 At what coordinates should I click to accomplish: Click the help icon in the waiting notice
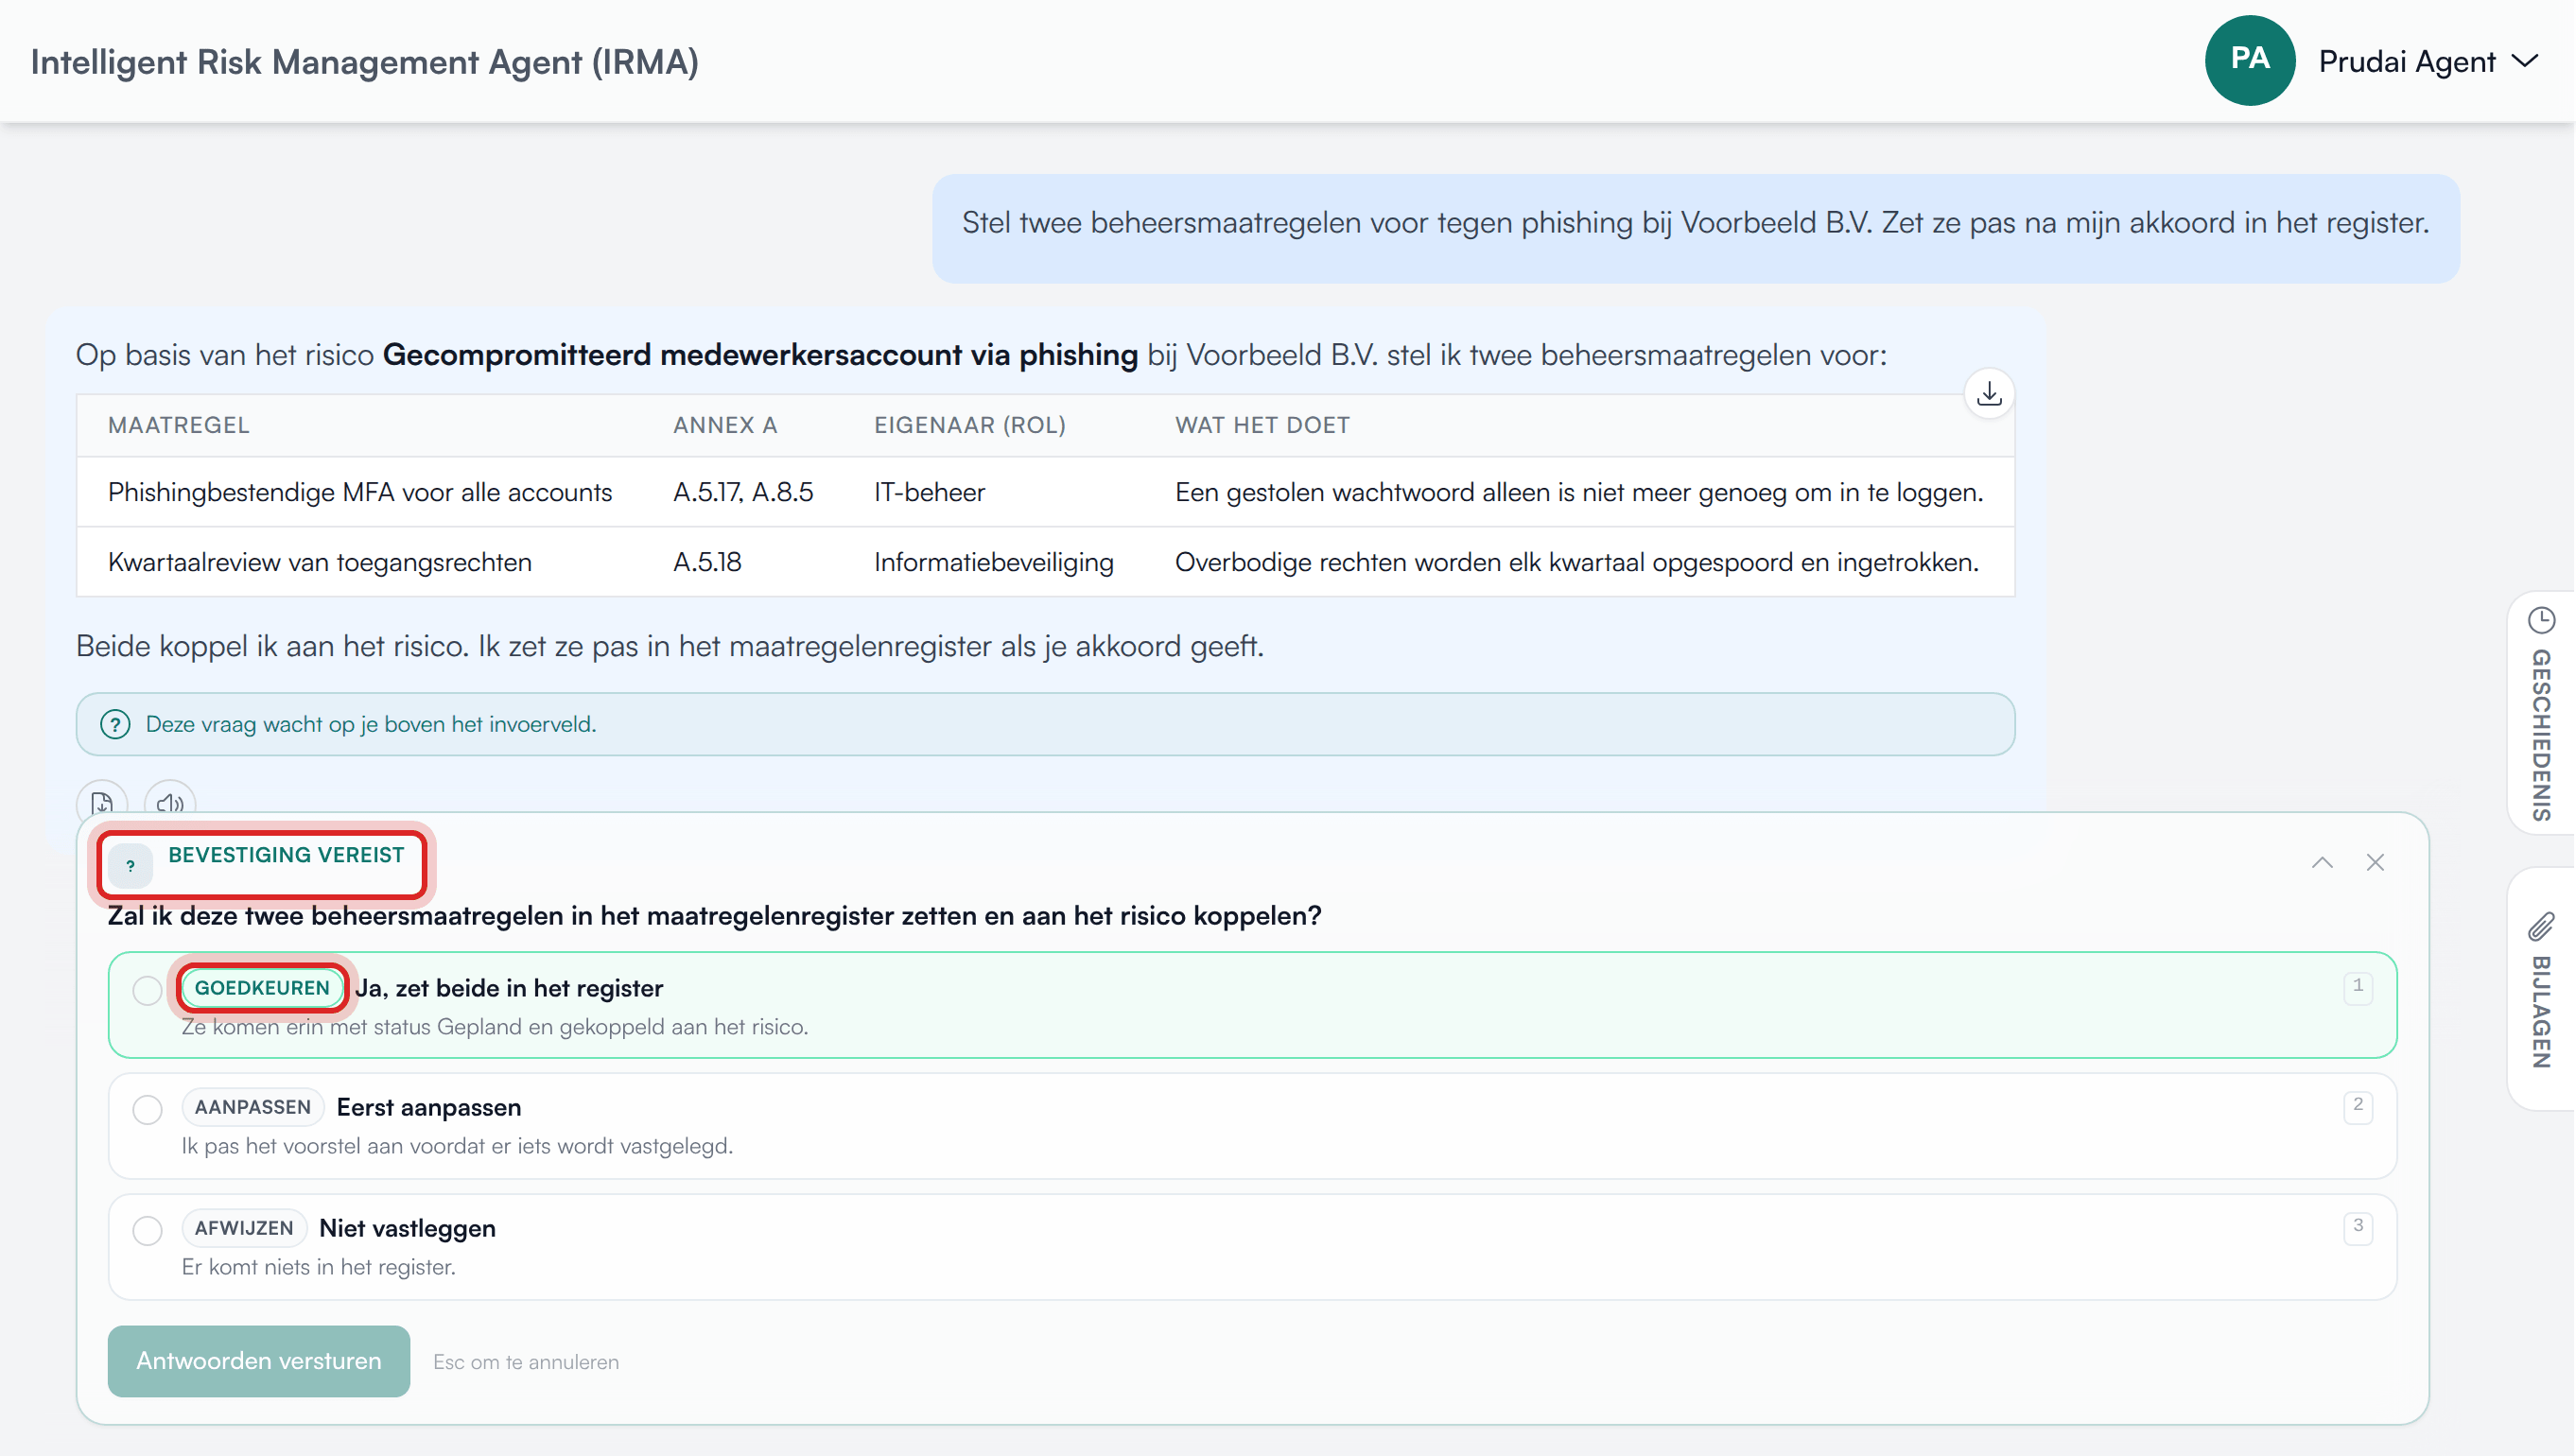point(116,724)
